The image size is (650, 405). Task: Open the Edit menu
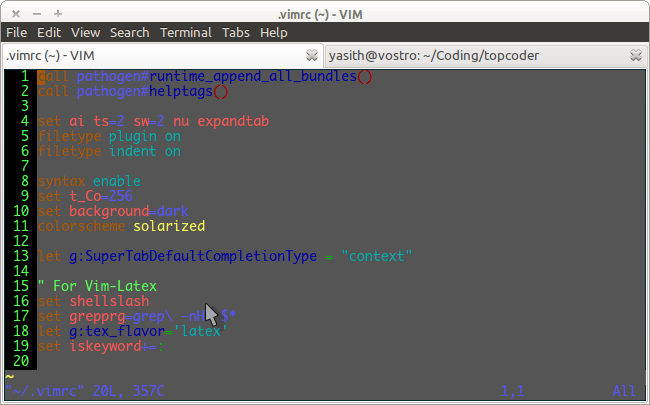(50, 32)
